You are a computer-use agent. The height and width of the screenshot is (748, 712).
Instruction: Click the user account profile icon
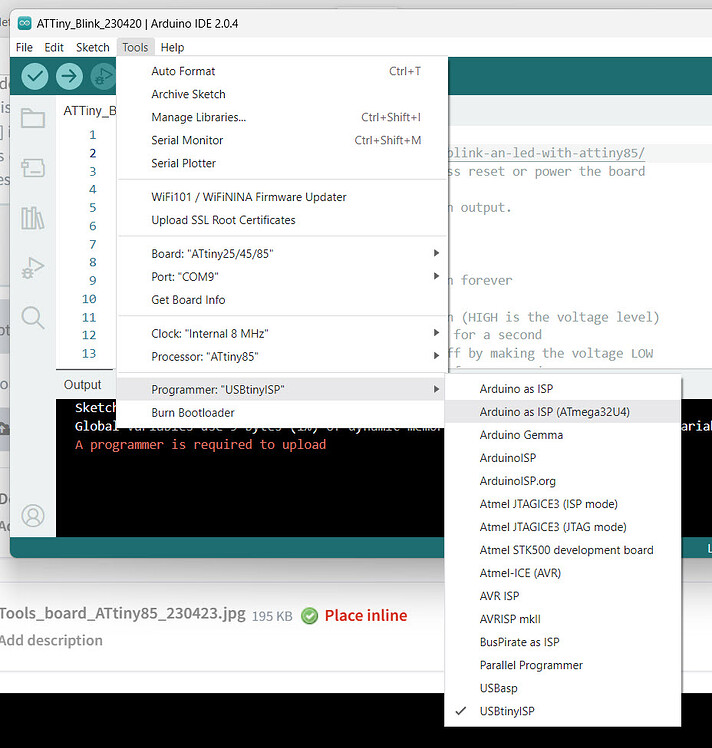tap(33, 516)
